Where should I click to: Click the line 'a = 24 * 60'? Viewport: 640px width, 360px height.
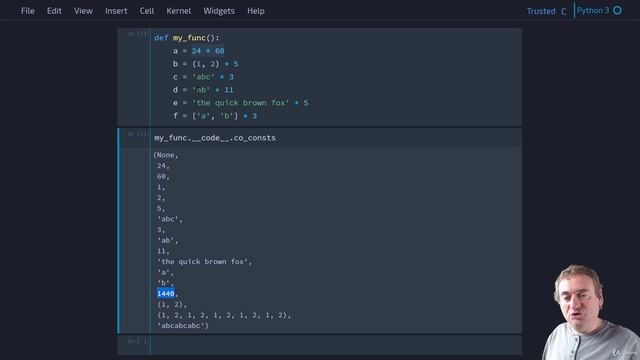198,51
